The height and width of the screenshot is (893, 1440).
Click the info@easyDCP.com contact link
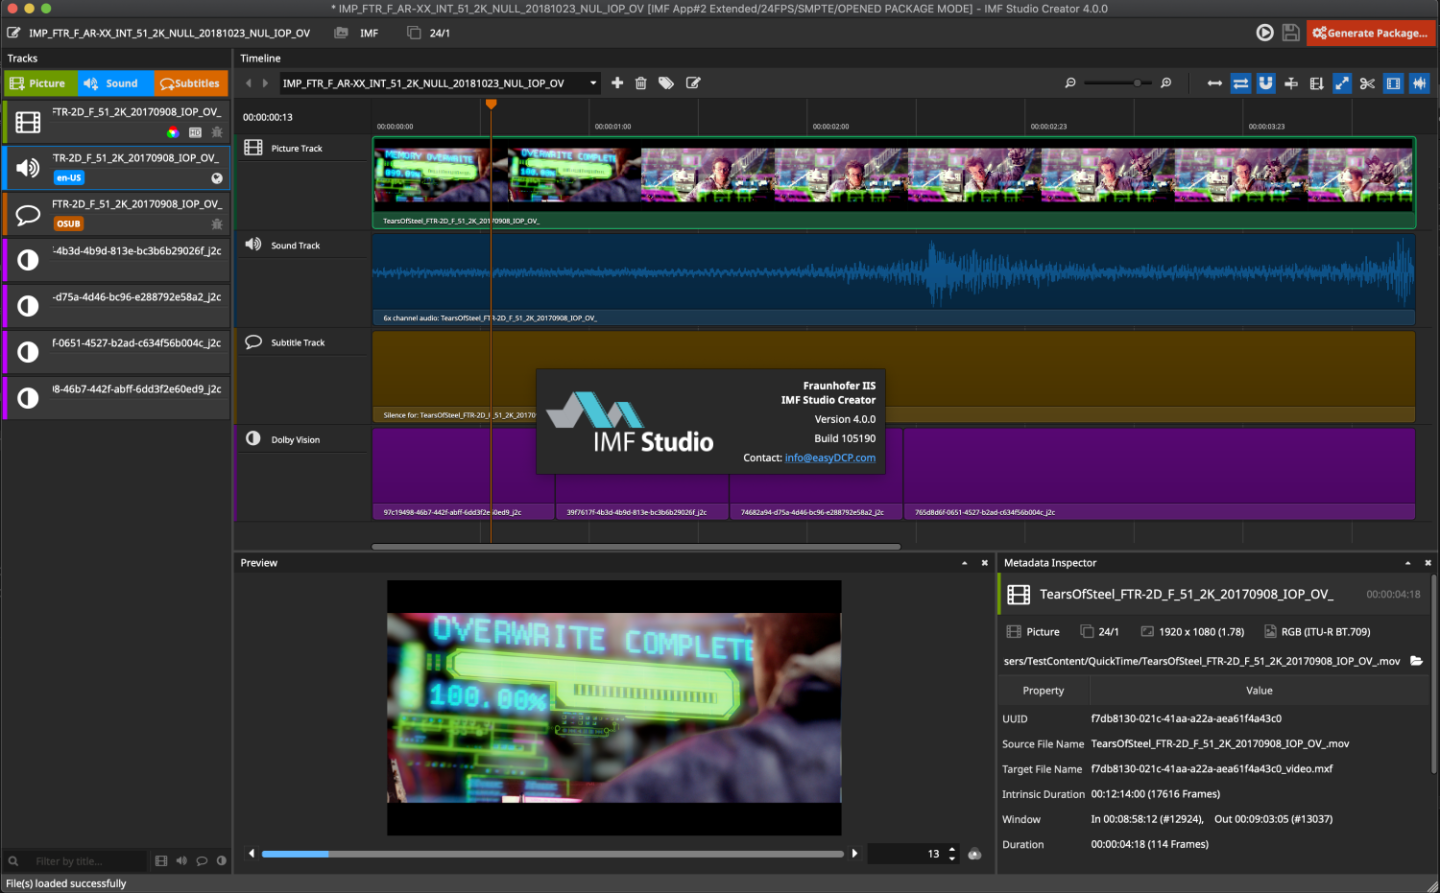point(830,458)
